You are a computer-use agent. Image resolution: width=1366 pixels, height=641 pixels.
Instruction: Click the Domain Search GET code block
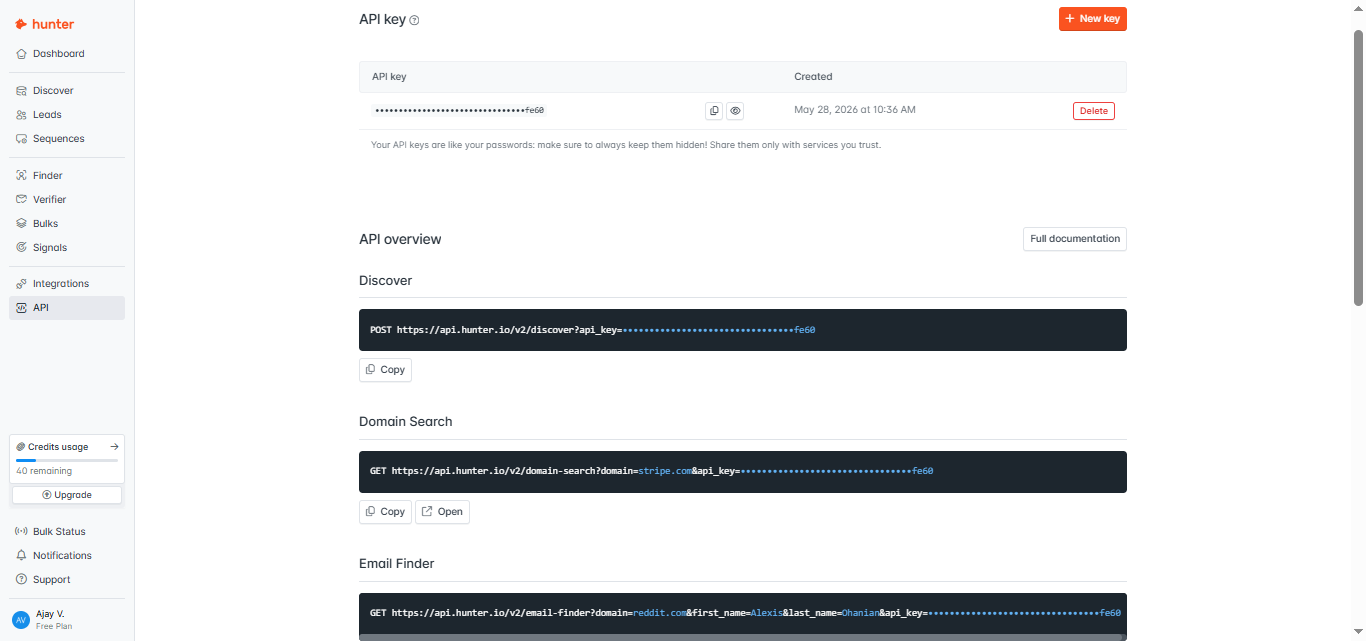tap(743, 472)
